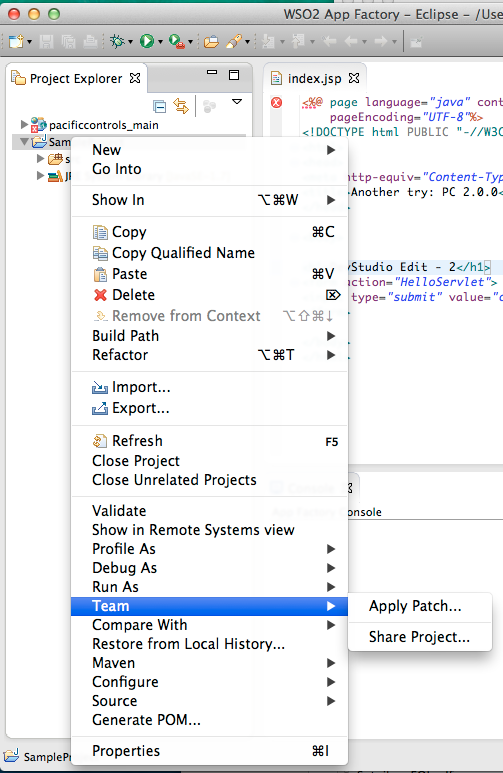Choose Close Project

click(209, 461)
